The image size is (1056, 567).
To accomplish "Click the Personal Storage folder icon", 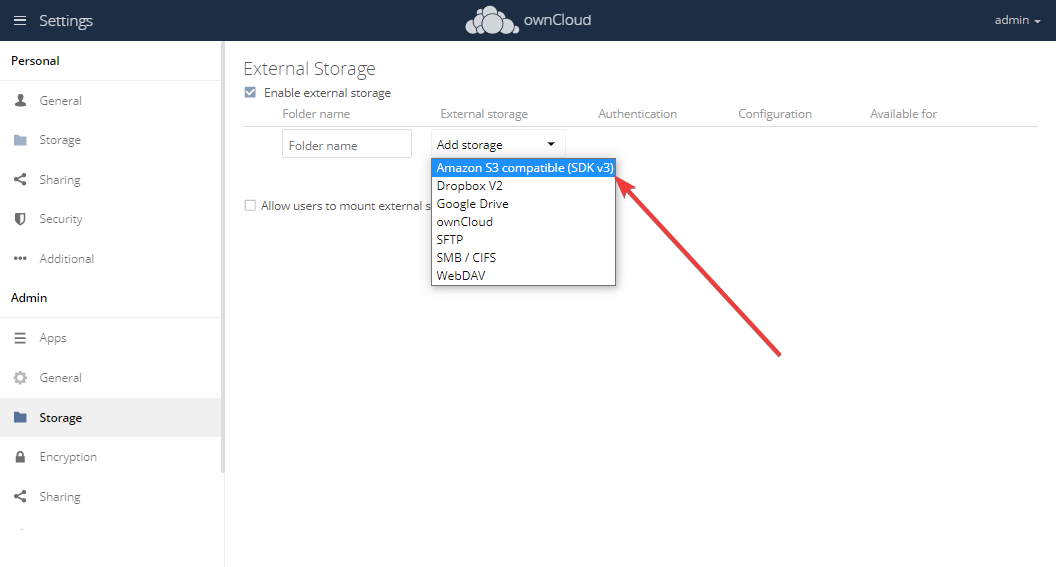I will pos(20,141).
